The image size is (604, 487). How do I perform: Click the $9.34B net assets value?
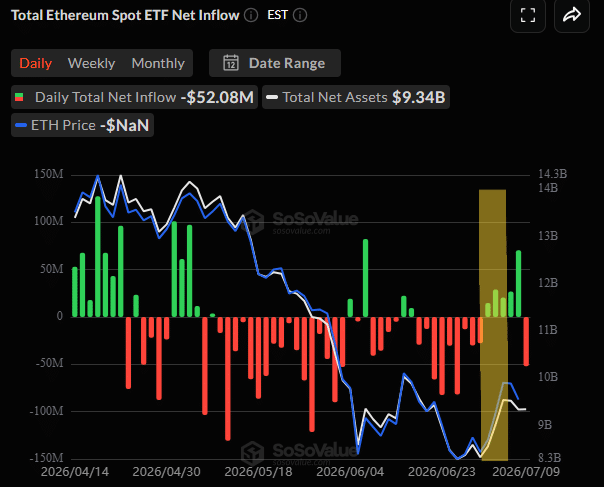(x=419, y=97)
